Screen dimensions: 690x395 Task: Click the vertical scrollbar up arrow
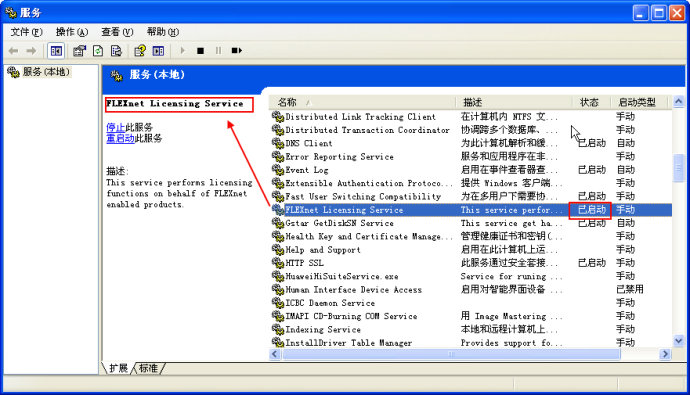tap(679, 102)
